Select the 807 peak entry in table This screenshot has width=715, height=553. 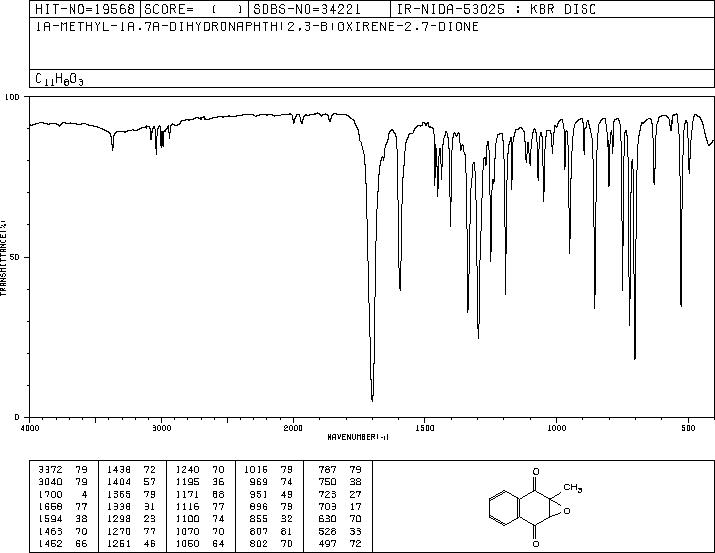coord(272,531)
